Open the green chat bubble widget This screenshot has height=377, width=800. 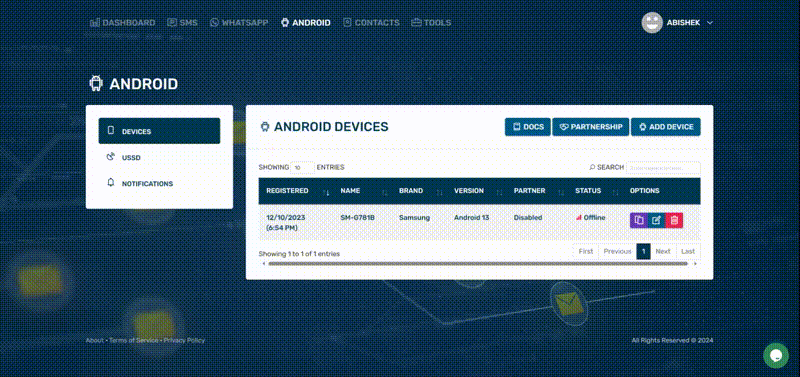(776, 356)
